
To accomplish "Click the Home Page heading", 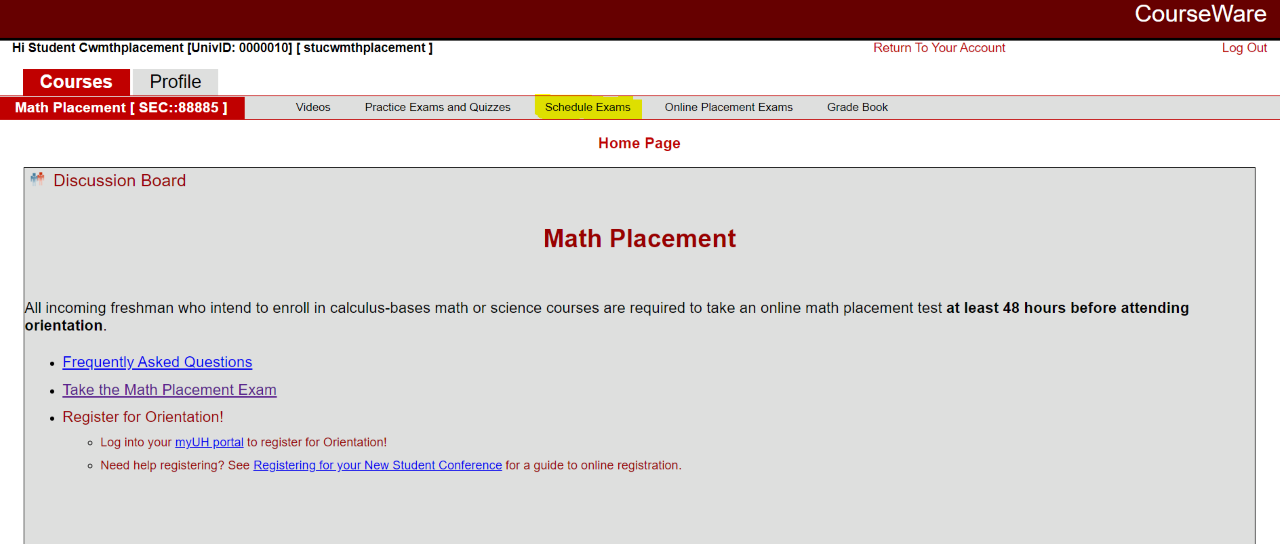I will (639, 143).
